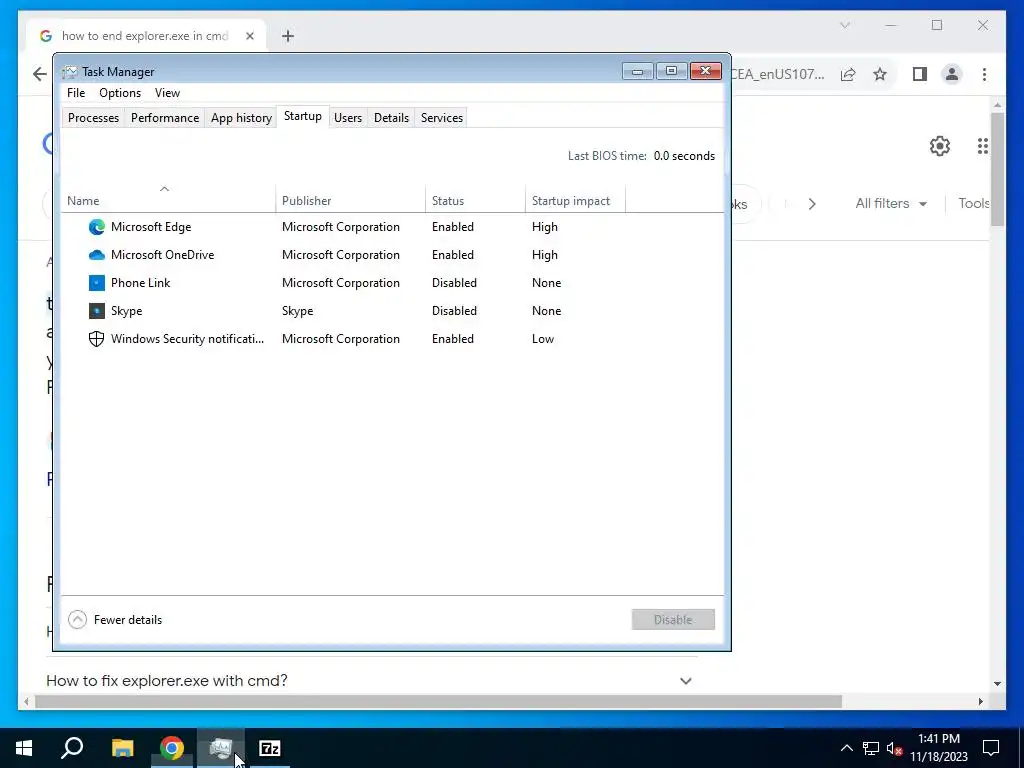Switch to the Processes tab

[x=93, y=118]
